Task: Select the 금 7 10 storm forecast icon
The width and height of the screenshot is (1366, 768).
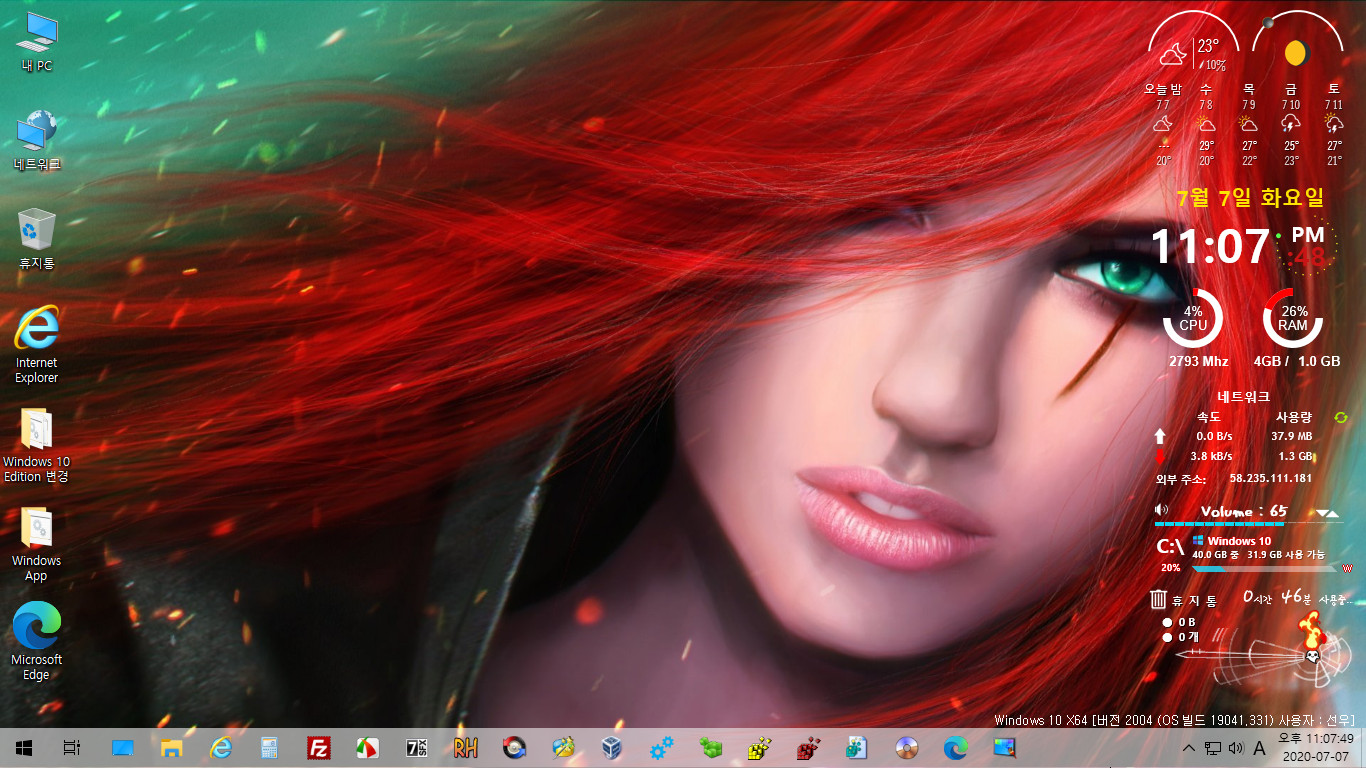Action: point(1291,124)
